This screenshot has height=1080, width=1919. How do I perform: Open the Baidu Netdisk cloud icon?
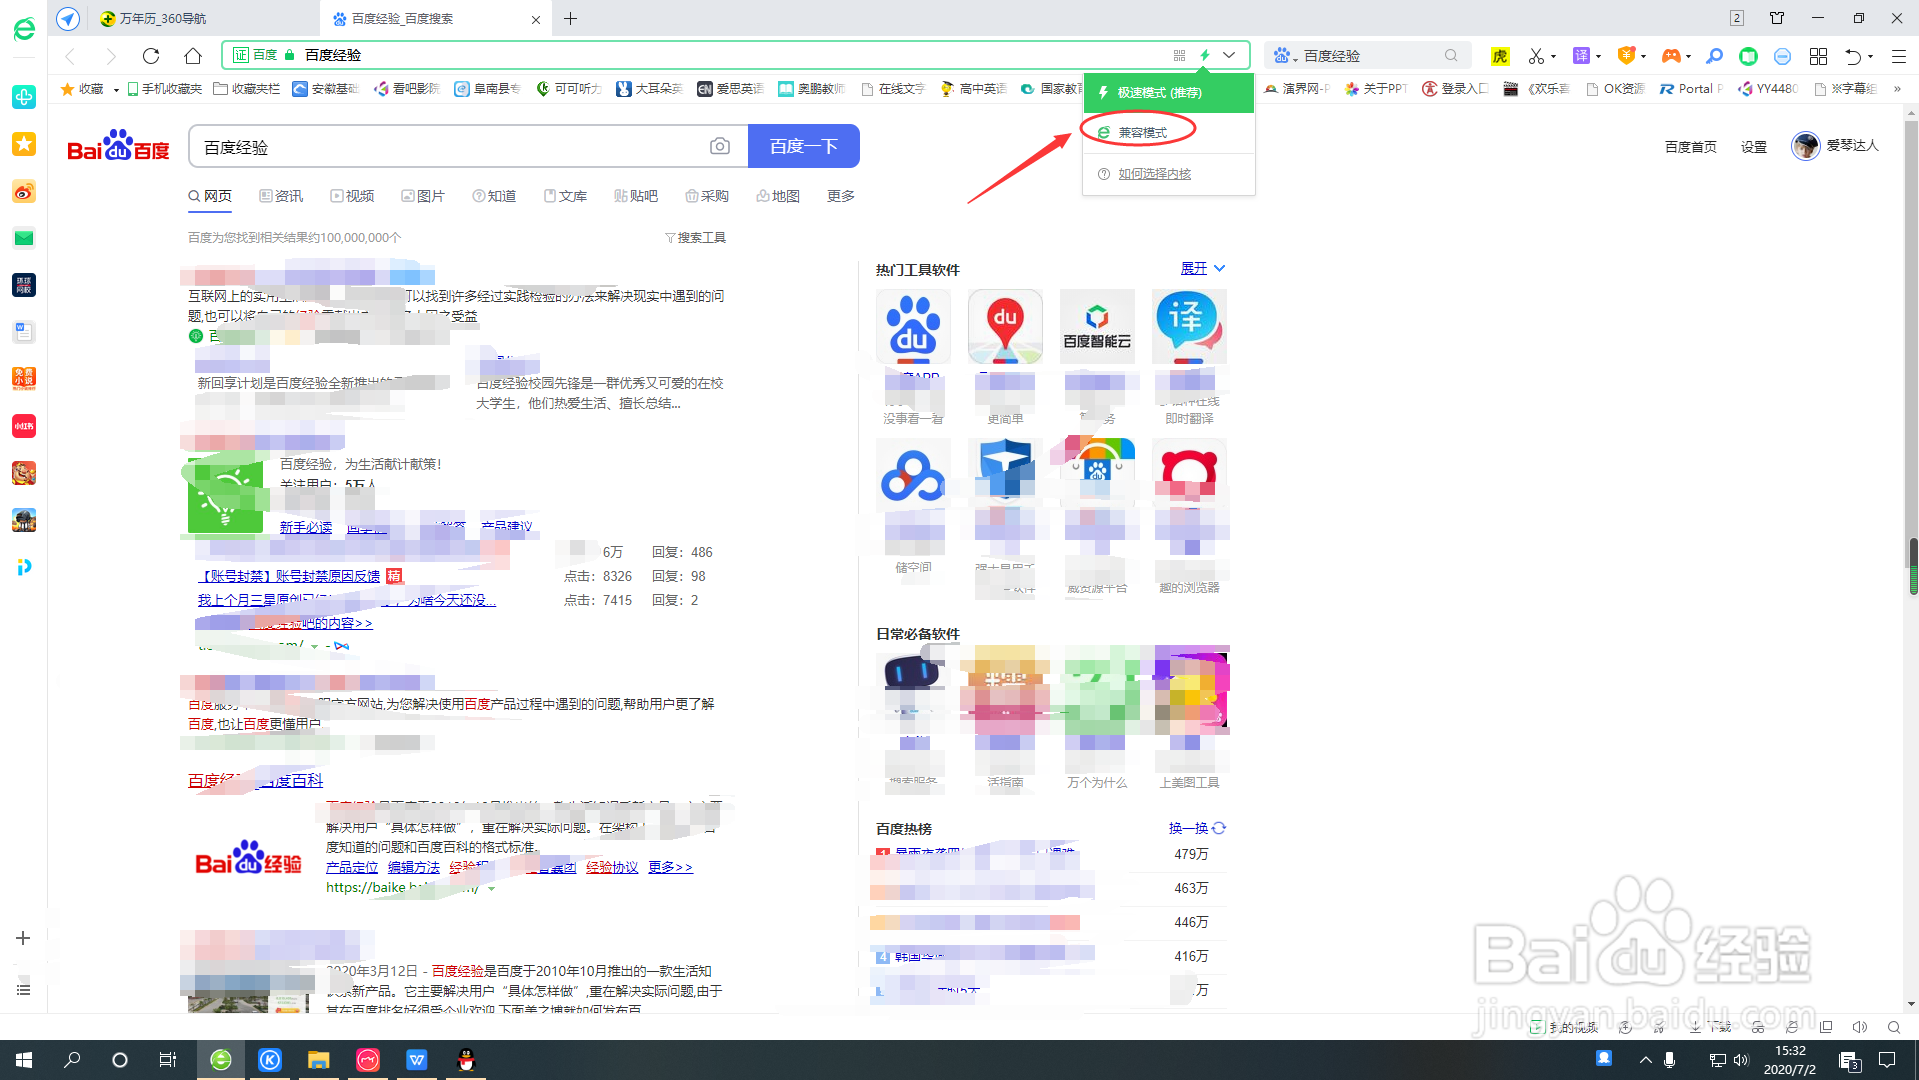[x=913, y=475]
